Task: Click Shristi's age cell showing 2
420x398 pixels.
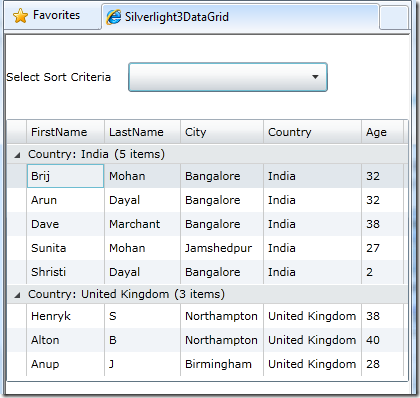Action: click(382, 272)
